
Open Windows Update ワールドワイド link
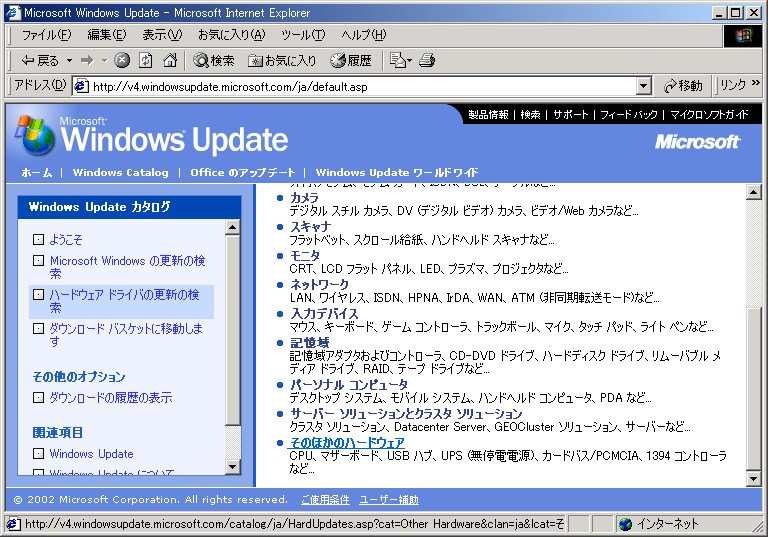pos(397,172)
